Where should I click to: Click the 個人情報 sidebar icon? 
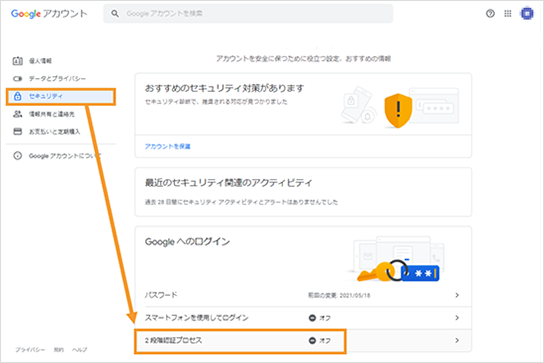(x=17, y=61)
